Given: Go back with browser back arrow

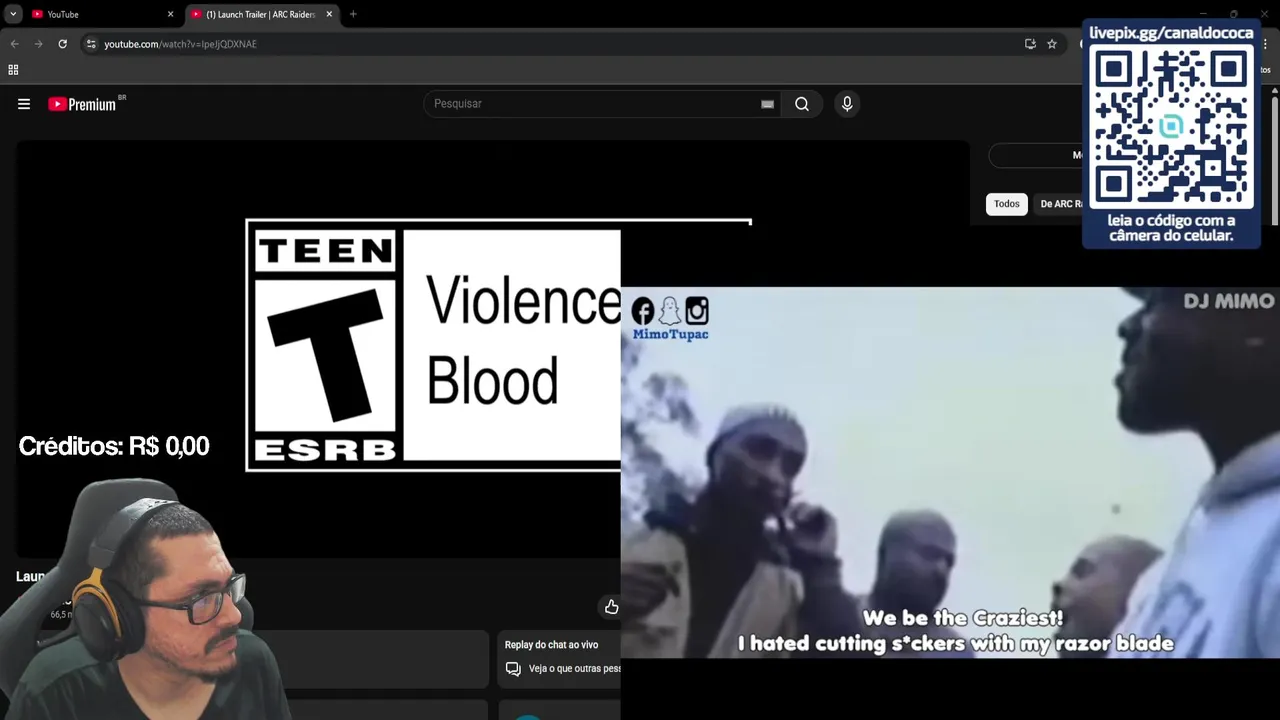Looking at the screenshot, I should 14,44.
